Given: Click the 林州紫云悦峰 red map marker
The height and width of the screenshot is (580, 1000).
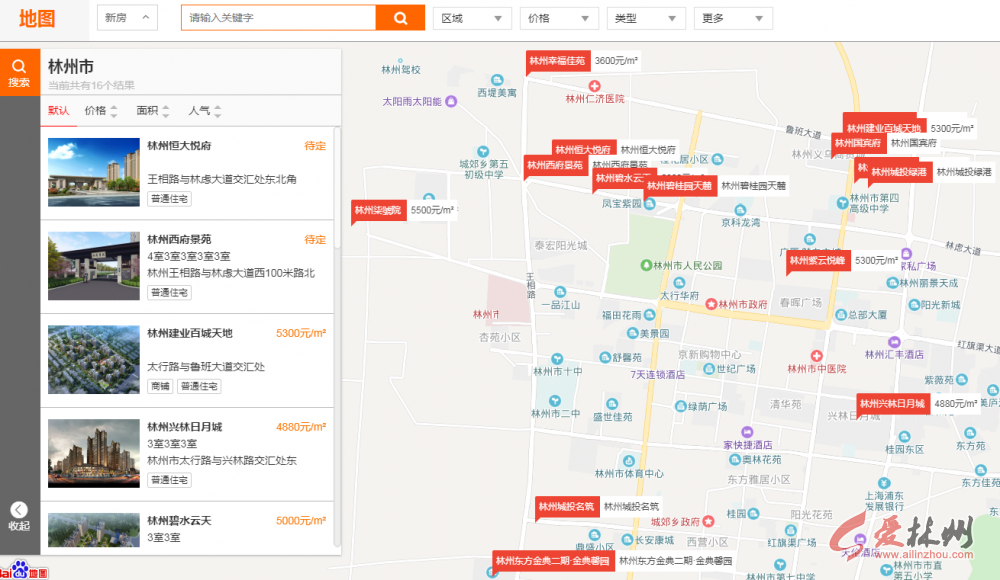Looking at the screenshot, I should coord(818,260).
